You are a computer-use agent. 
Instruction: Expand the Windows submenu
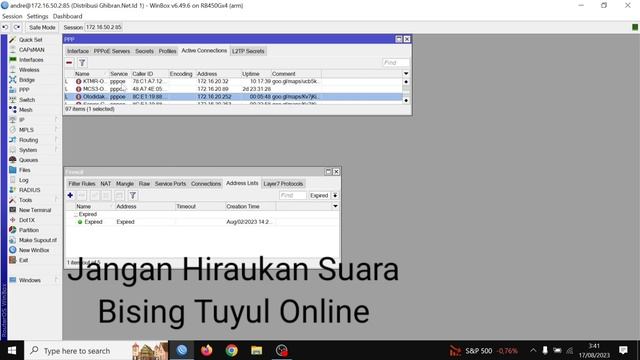[29, 280]
